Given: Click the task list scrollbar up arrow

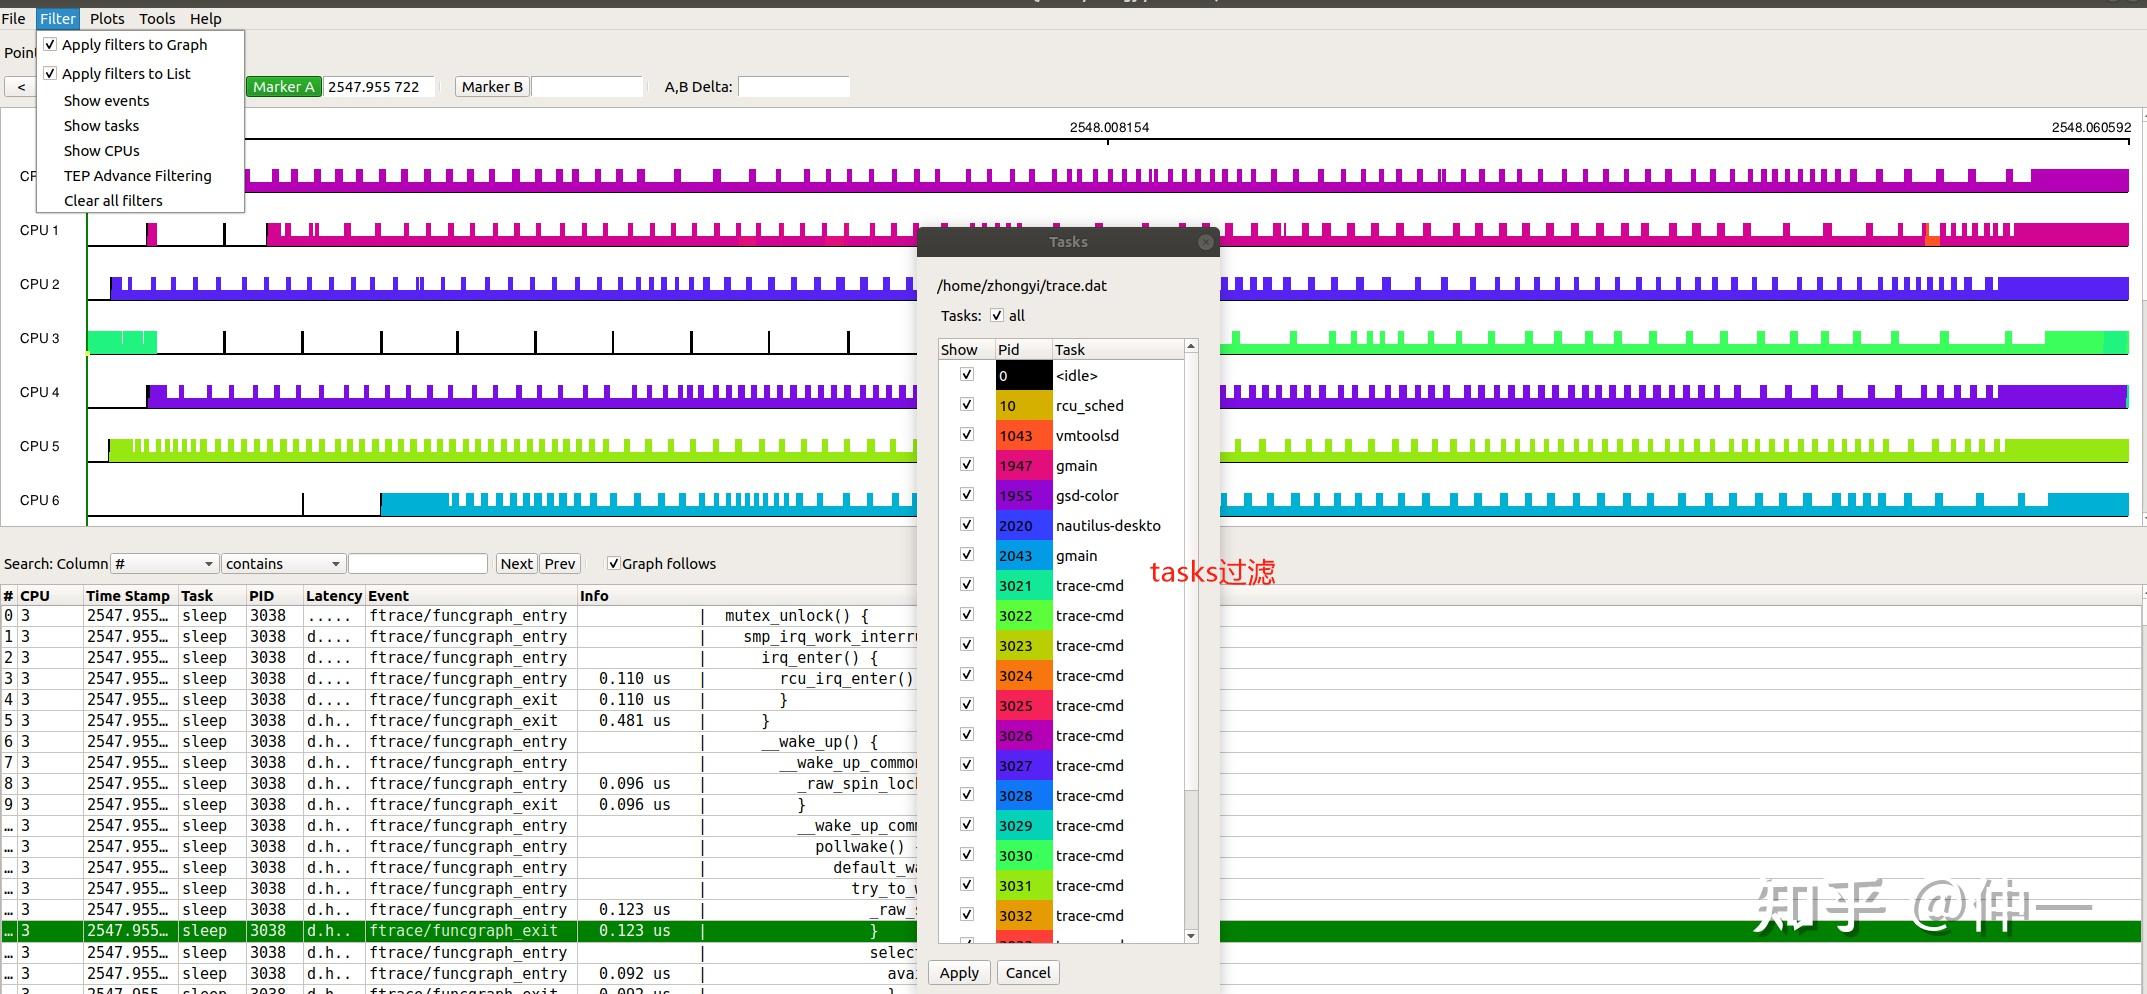Looking at the screenshot, I should pos(1190,347).
